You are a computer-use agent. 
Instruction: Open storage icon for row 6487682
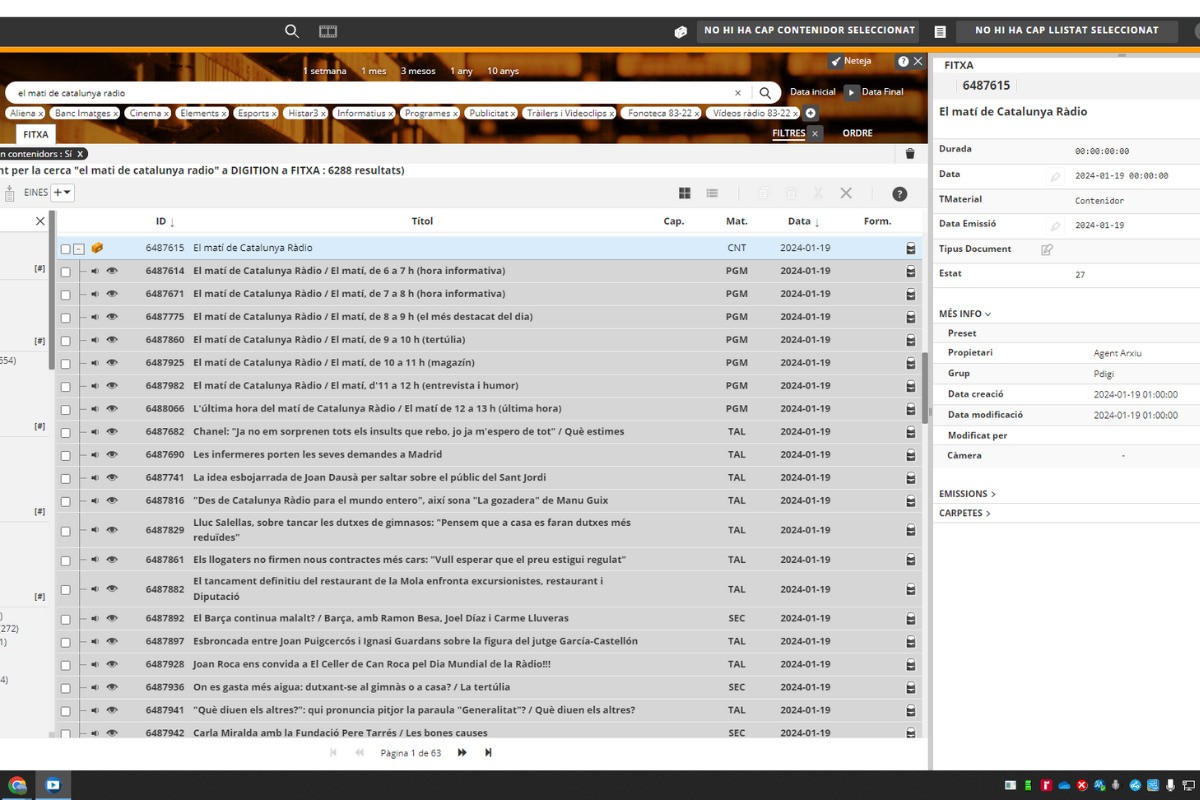coord(911,432)
